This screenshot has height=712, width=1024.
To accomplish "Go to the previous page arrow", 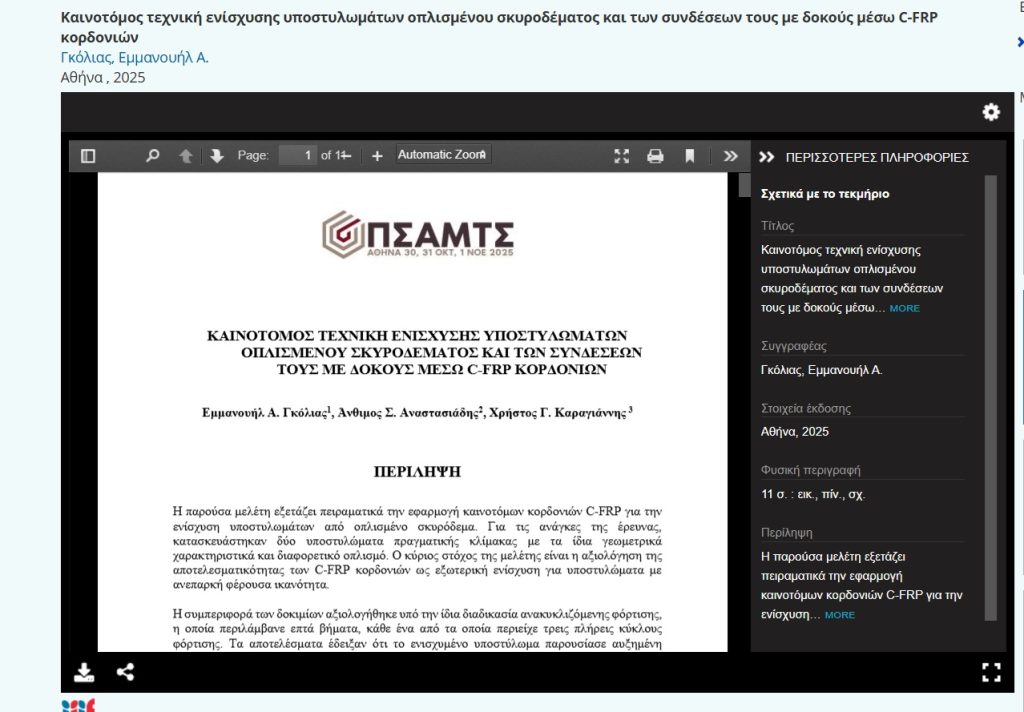I will tap(185, 155).
